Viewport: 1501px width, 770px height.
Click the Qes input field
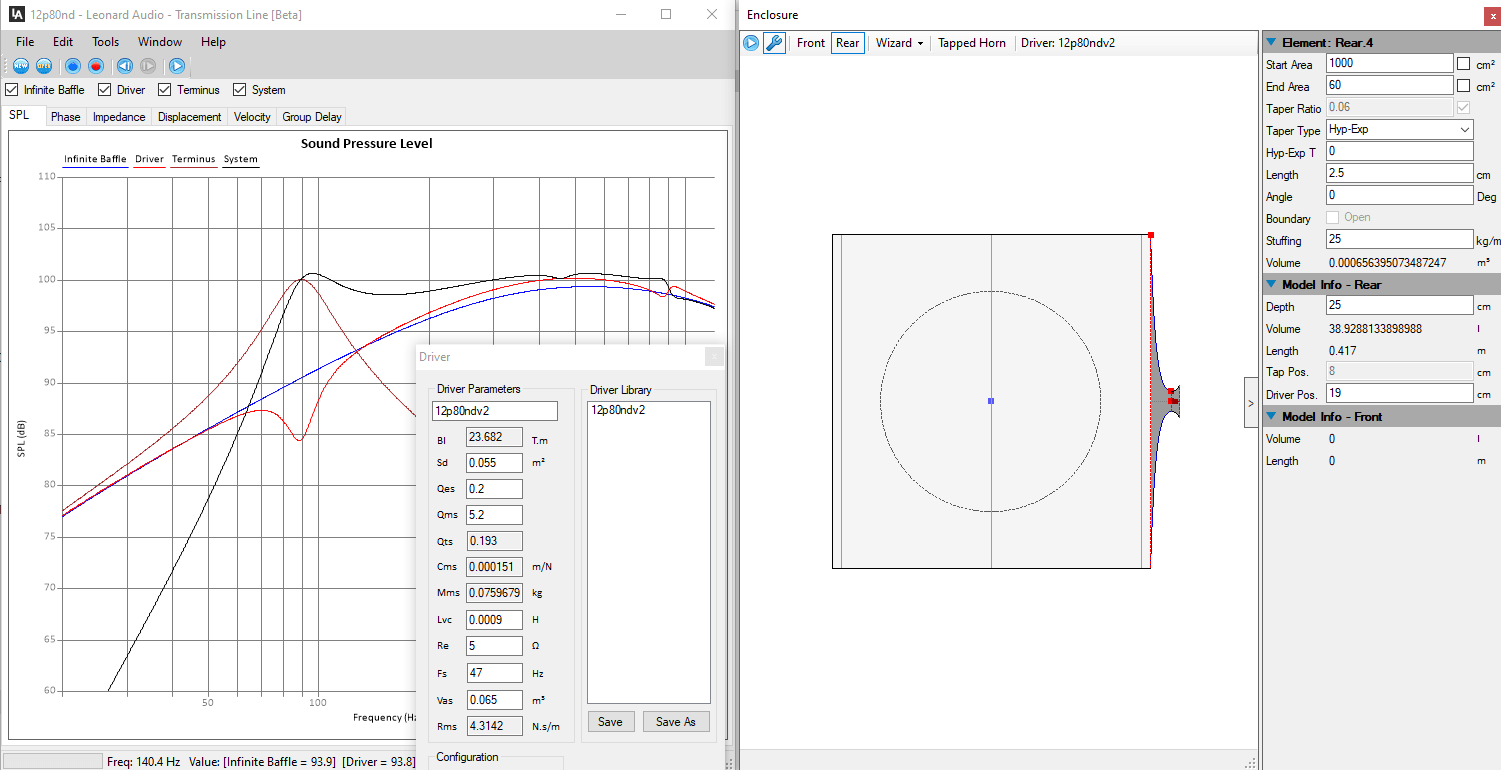494,489
